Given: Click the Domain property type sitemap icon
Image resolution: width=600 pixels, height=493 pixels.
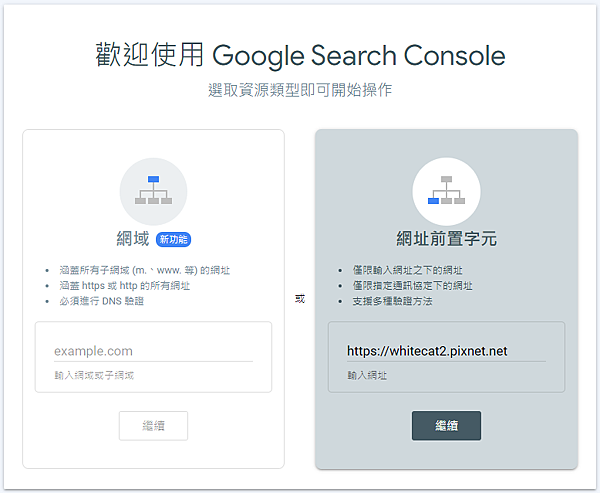Looking at the screenshot, I should [x=153, y=190].
